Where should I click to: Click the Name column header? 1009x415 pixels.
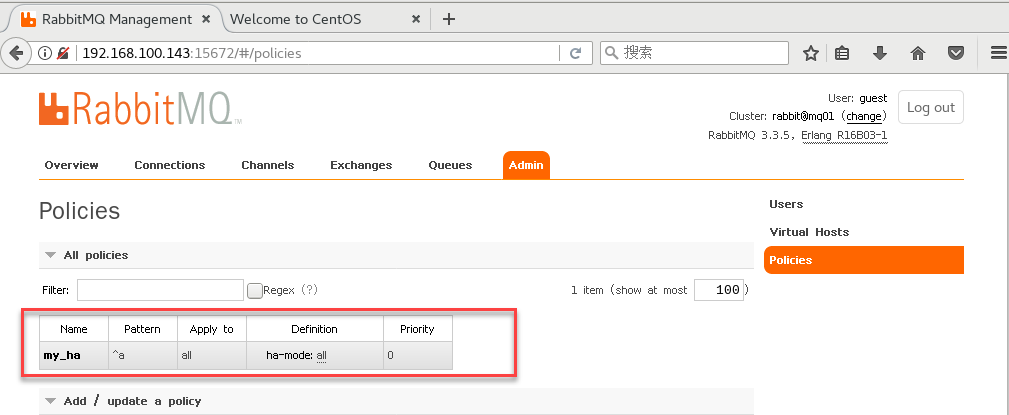(x=74, y=329)
